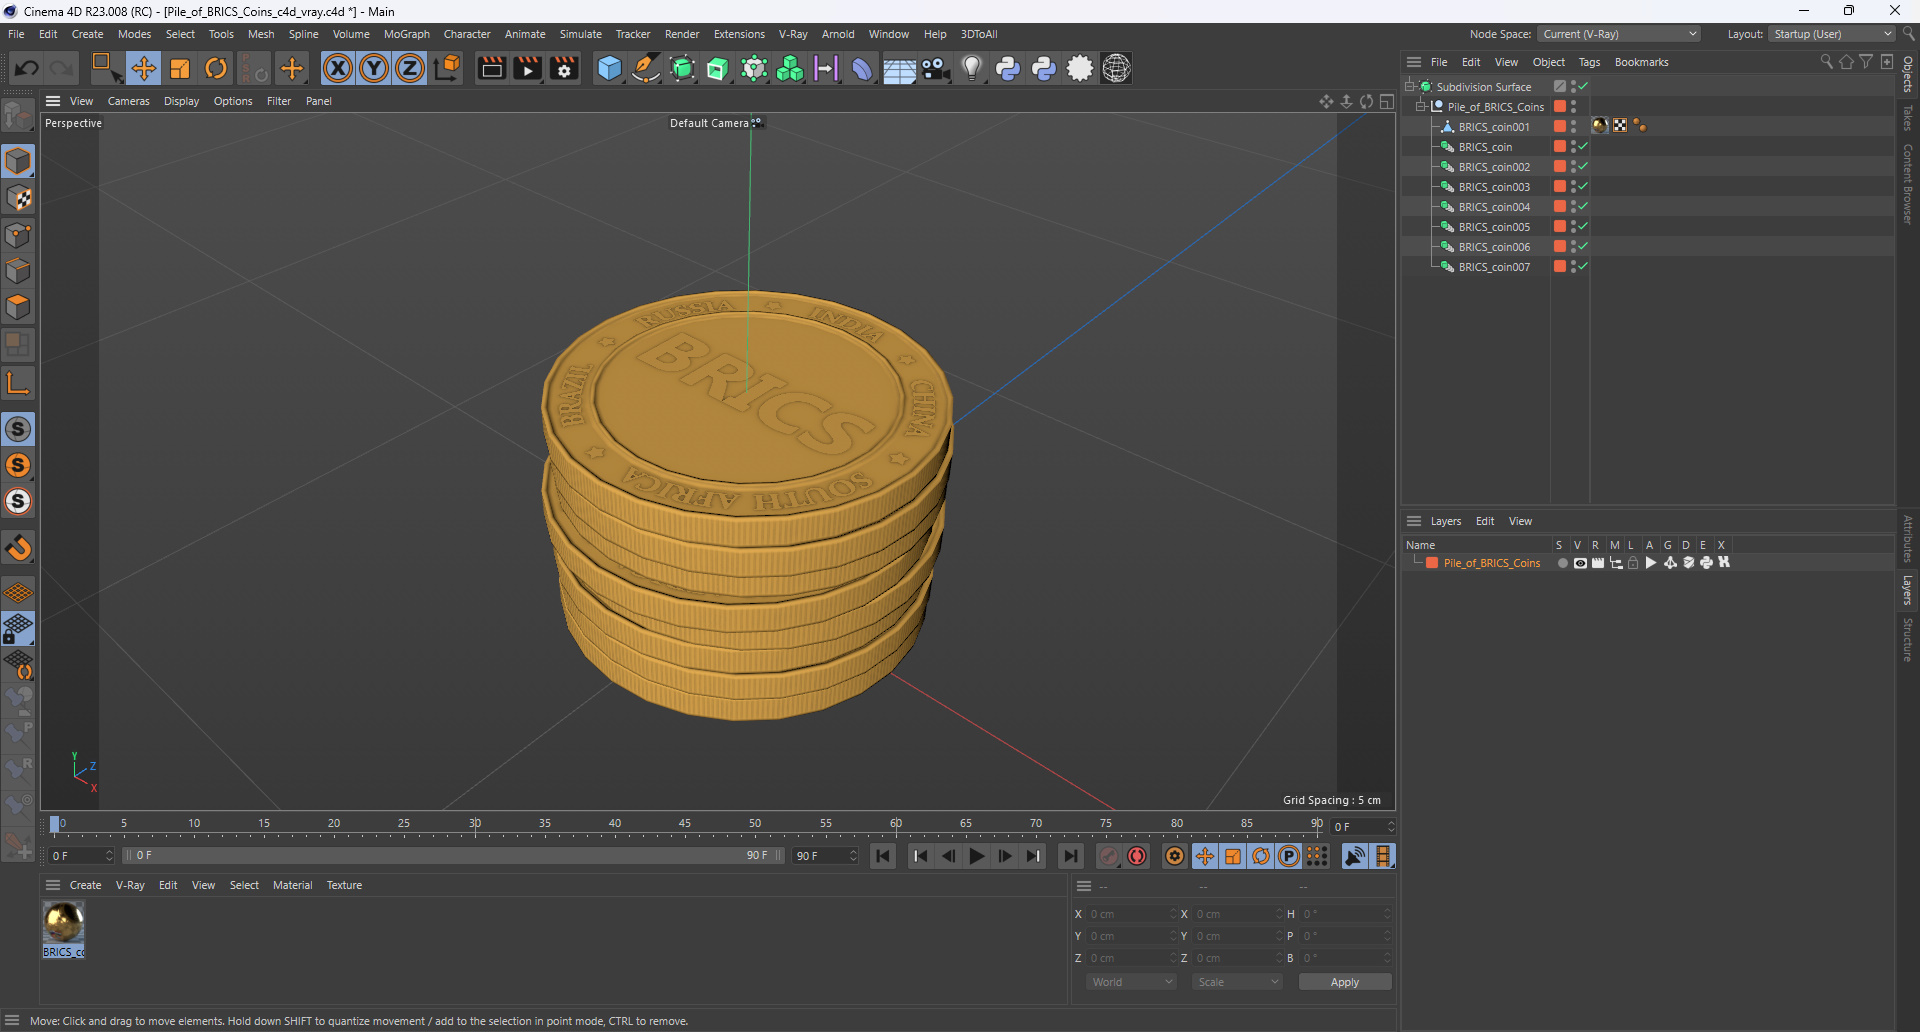Click the Make Editable icon in left palette
This screenshot has height=1032, width=1920.
pos(18,116)
